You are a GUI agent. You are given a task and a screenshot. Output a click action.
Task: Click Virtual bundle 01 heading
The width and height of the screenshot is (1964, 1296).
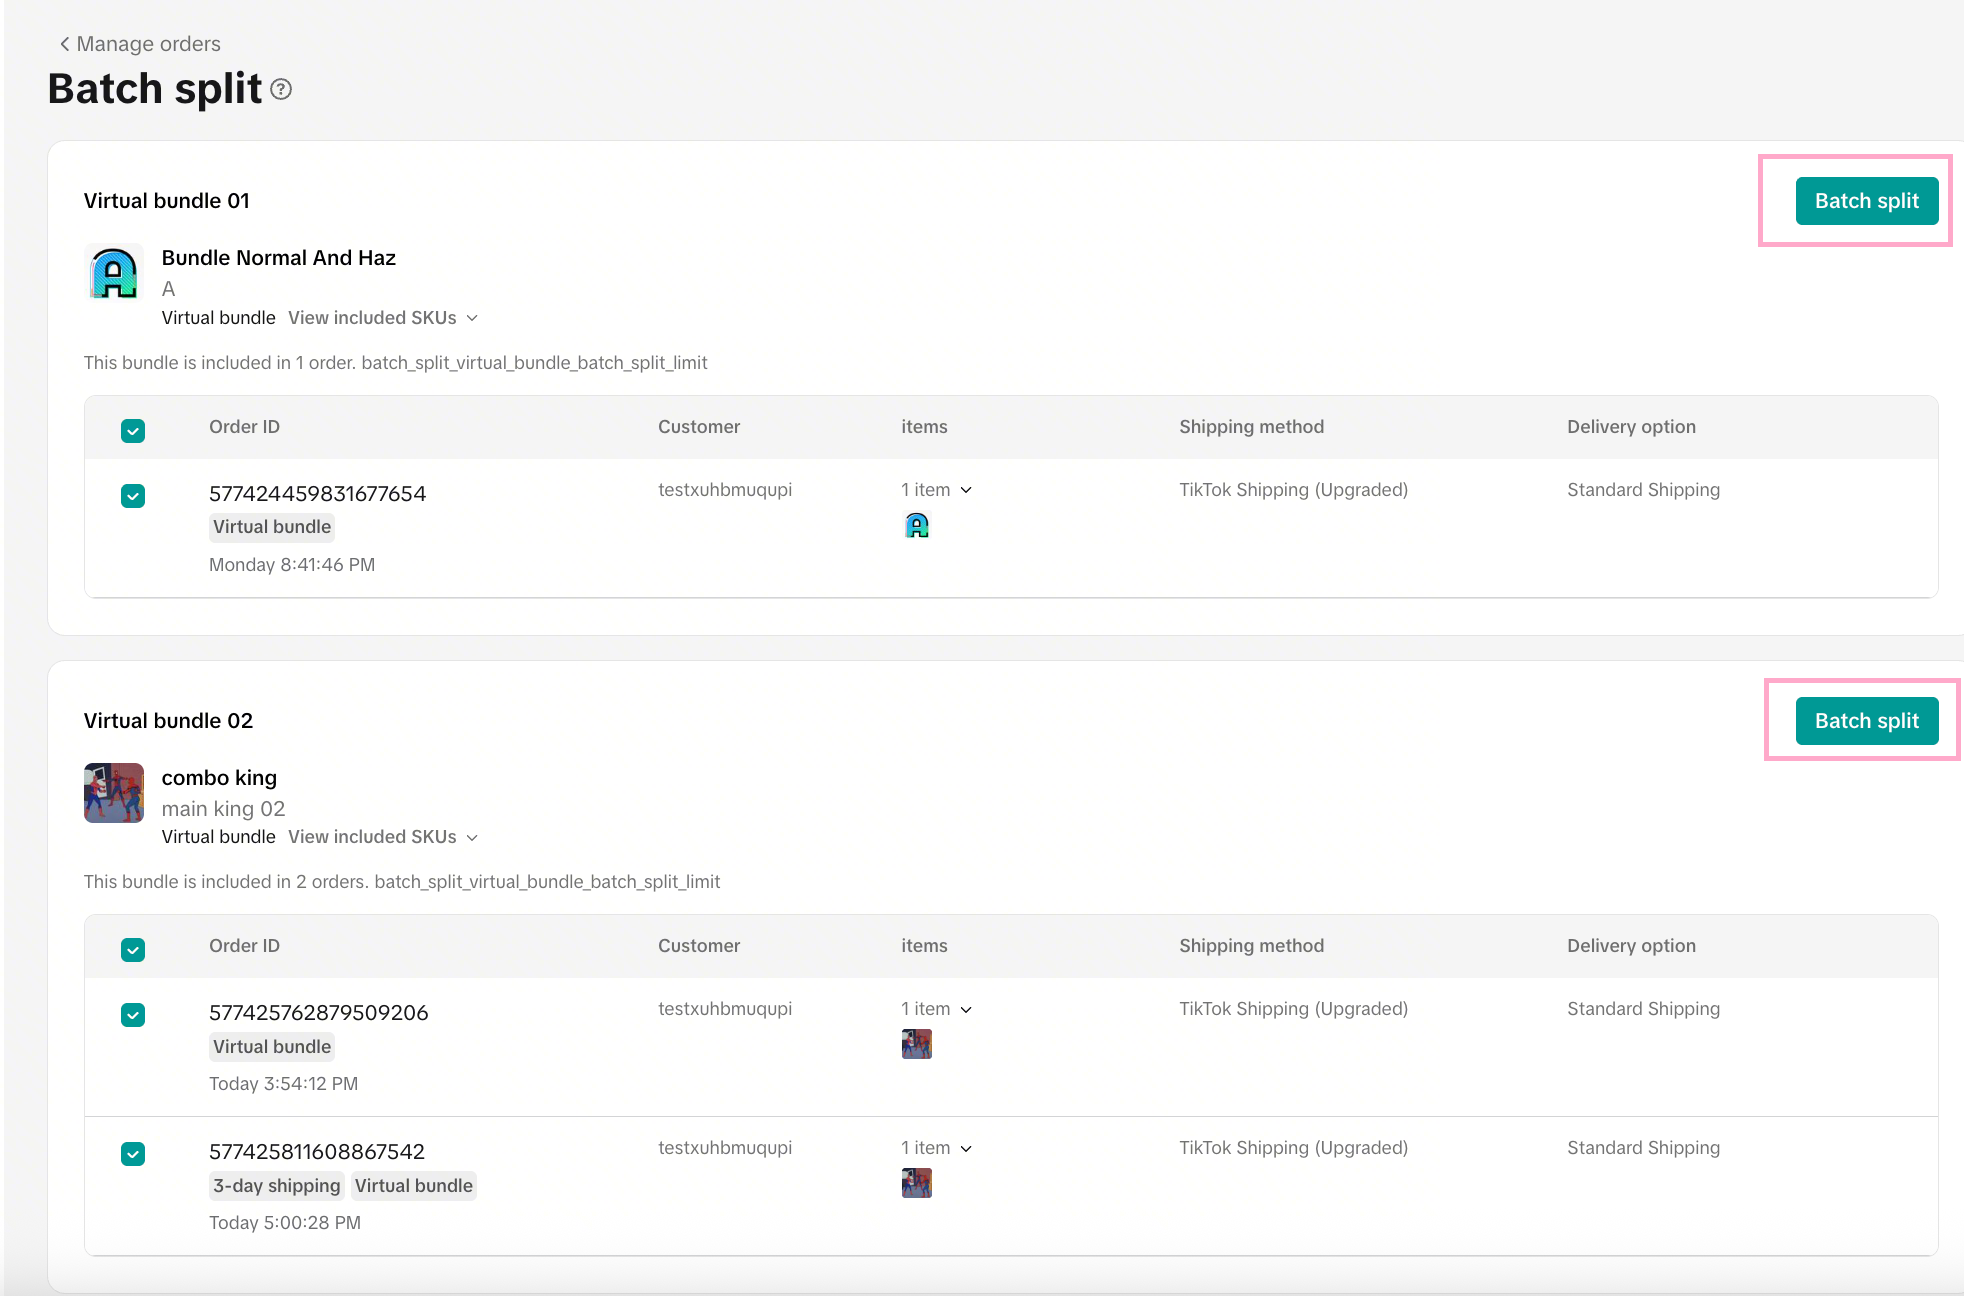[167, 201]
